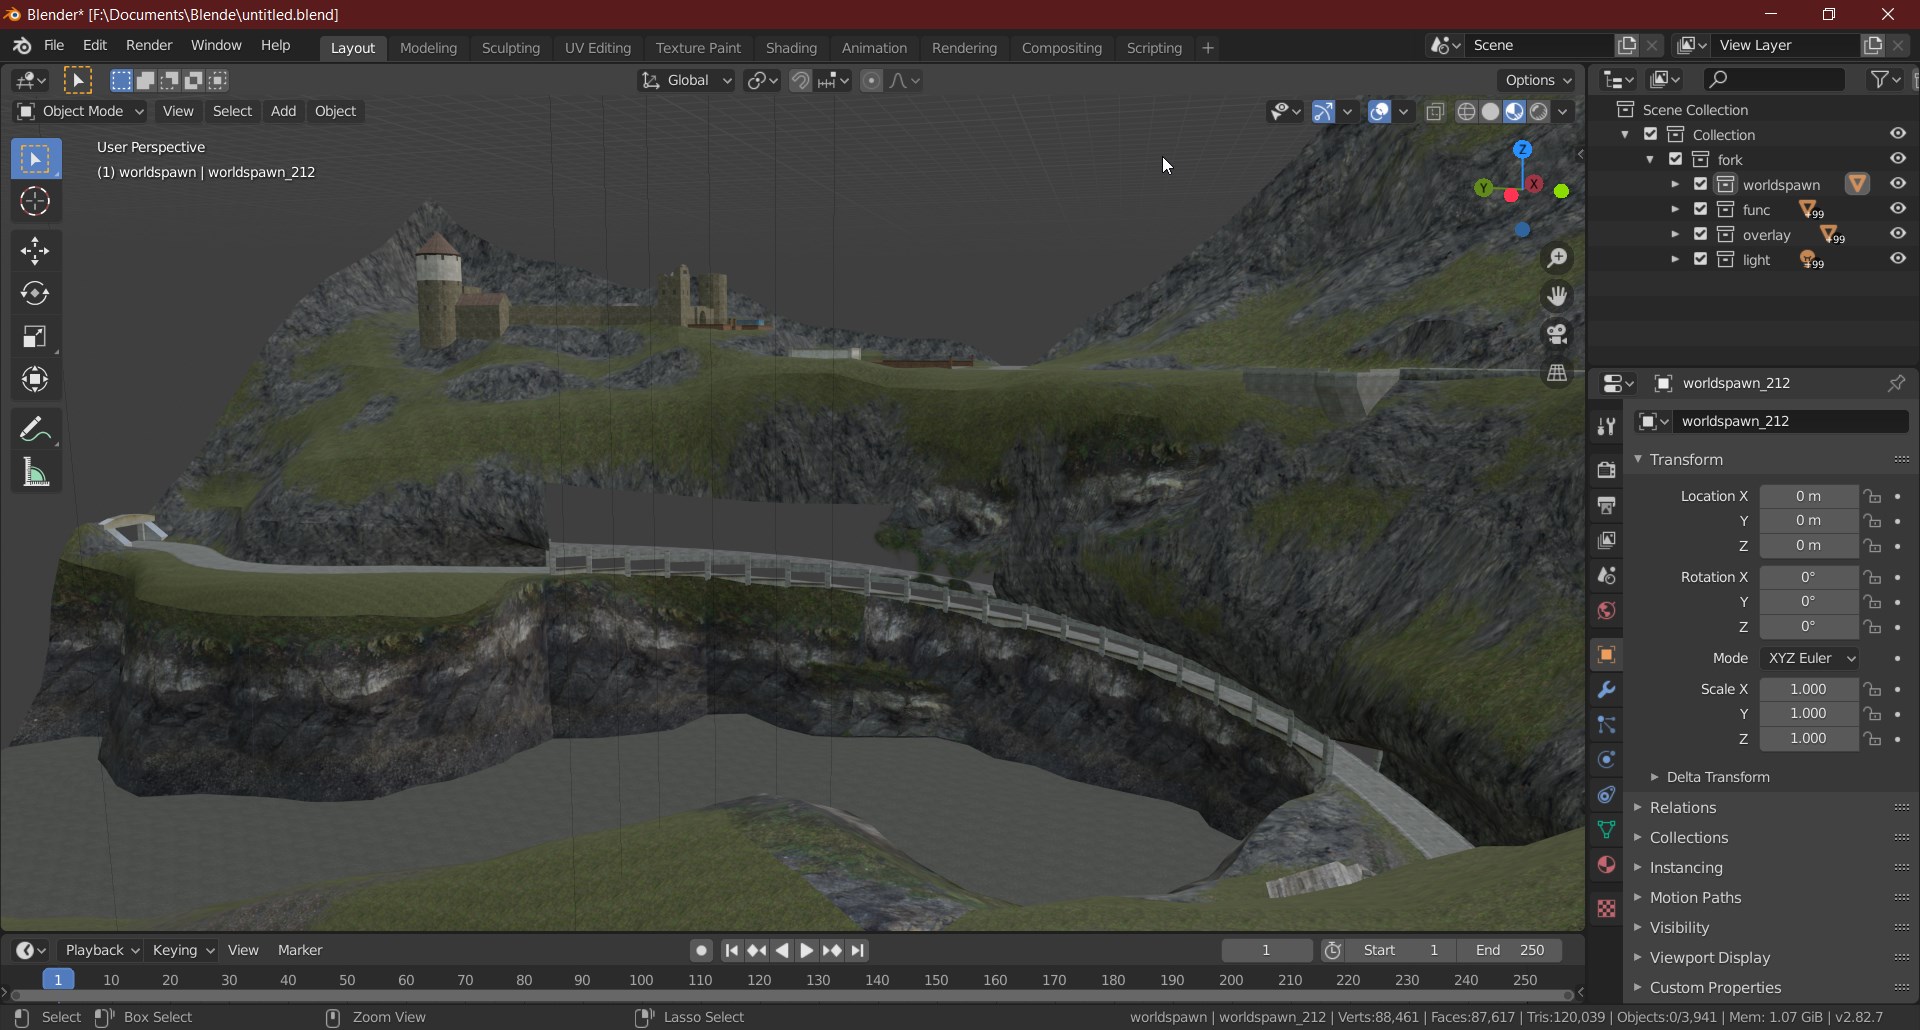Uncheck the light collection checkbox

1700,259
